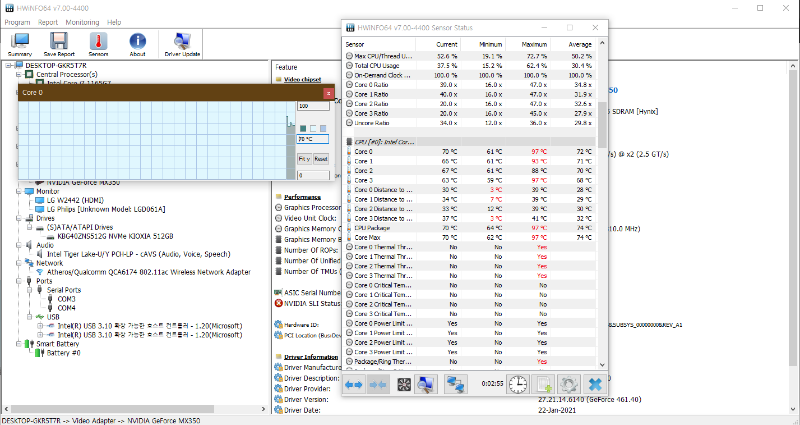Toggle the white square box in Core 0 graph
Screen dimensions: 800x425
[x=312, y=128]
